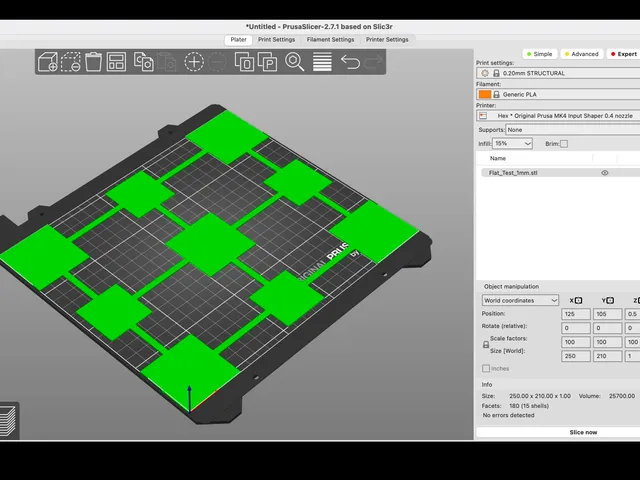Click the X axis reset icon

[x=579, y=300]
